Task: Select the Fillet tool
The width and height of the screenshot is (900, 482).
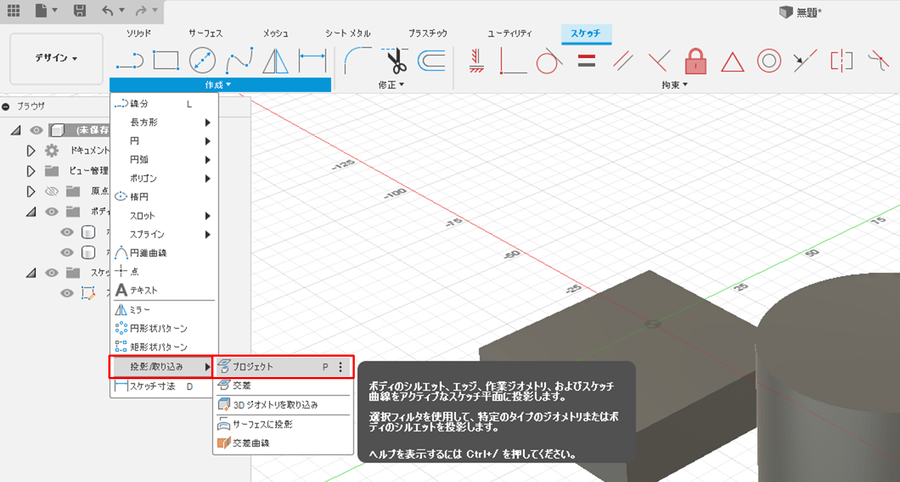Action: pos(358,61)
